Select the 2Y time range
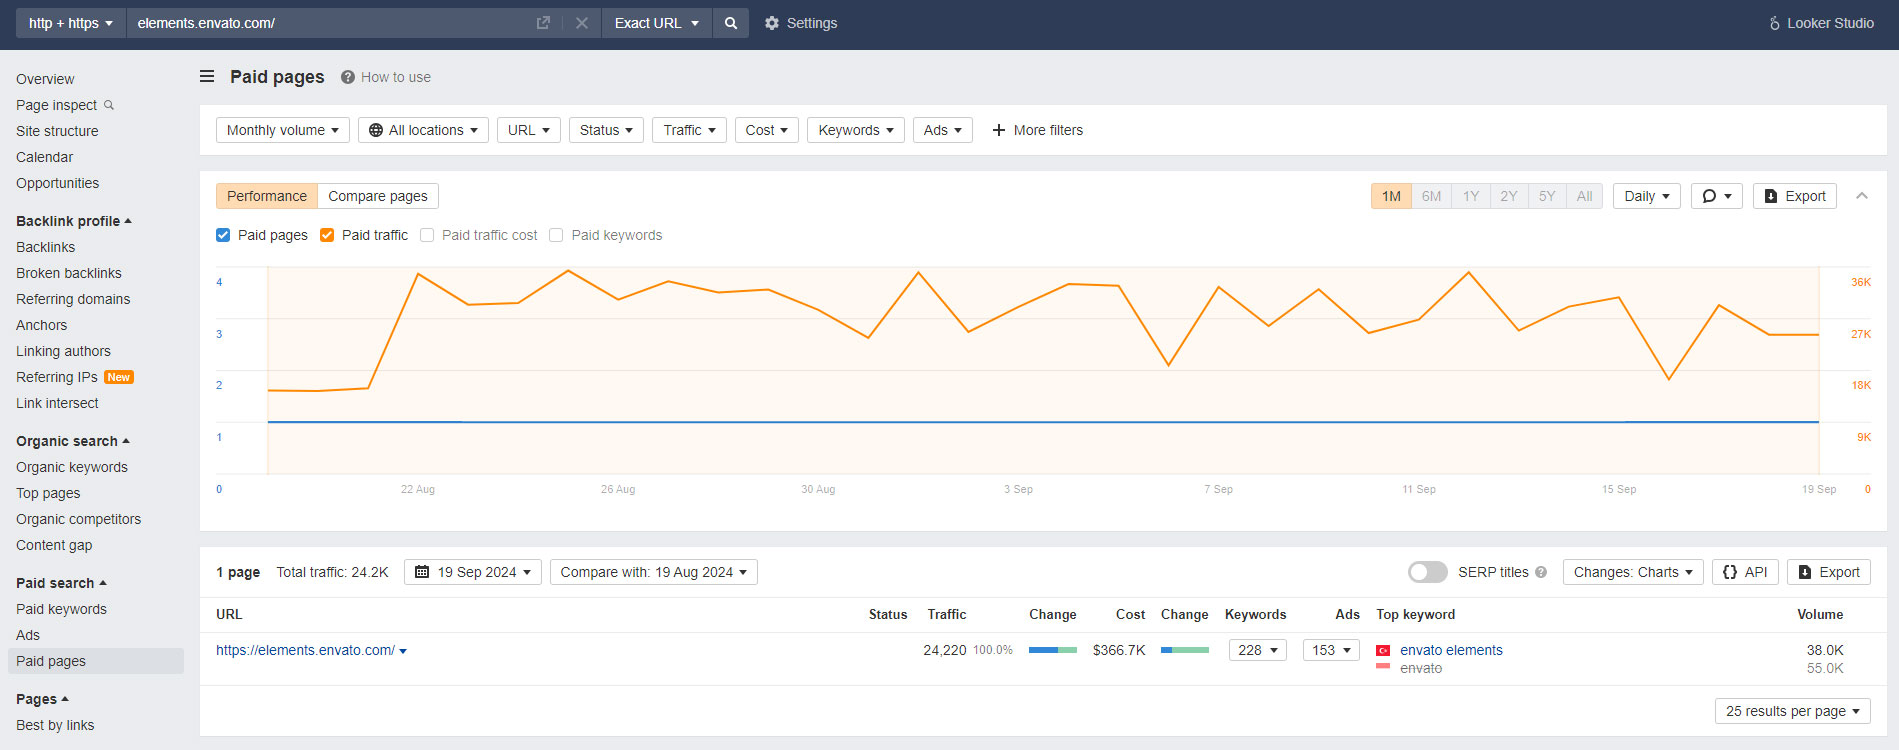 tap(1509, 196)
